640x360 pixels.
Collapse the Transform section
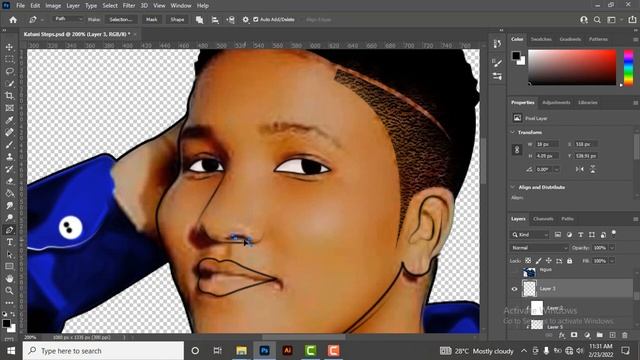click(x=513, y=132)
